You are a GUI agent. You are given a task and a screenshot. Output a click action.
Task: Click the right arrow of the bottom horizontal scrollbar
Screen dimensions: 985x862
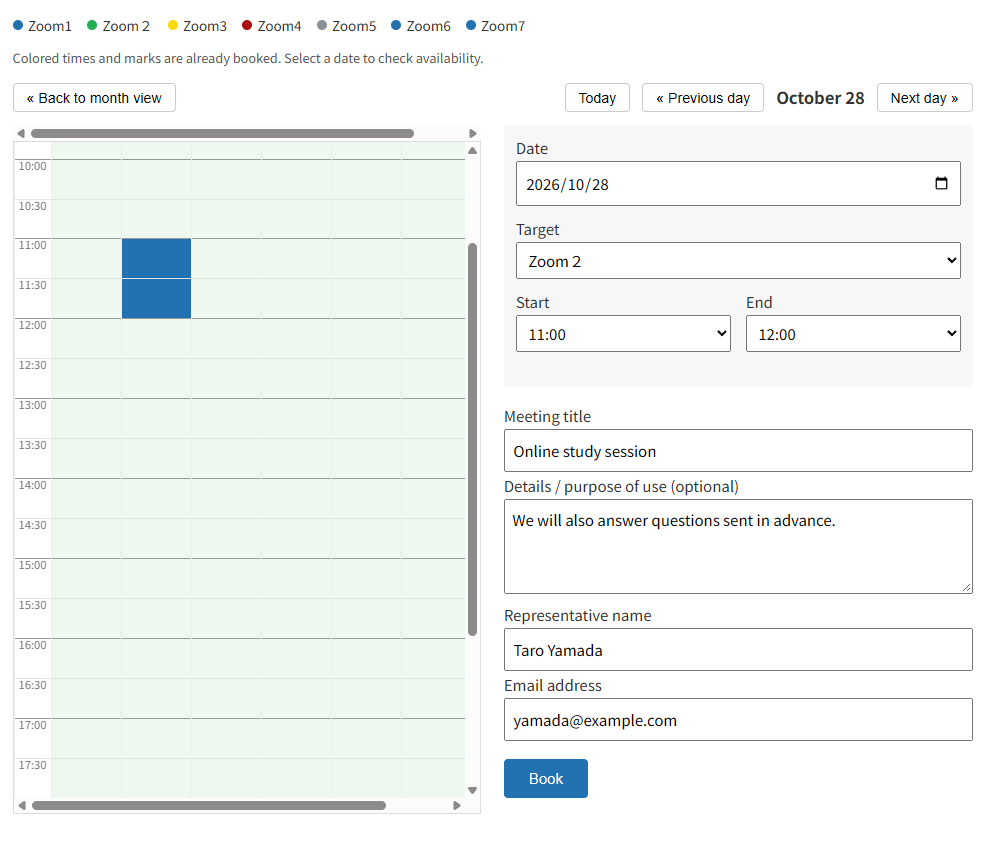click(457, 805)
